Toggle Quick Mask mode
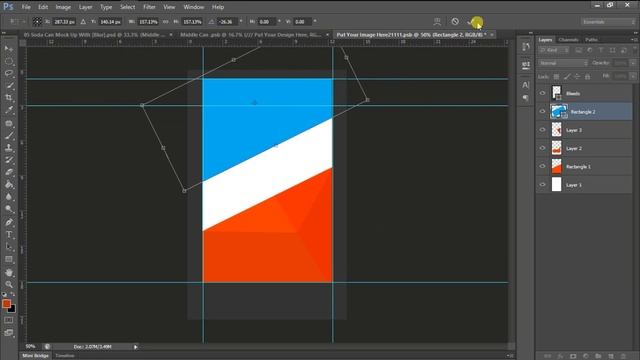This screenshot has height=360, width=640. (x=9, y=321)
